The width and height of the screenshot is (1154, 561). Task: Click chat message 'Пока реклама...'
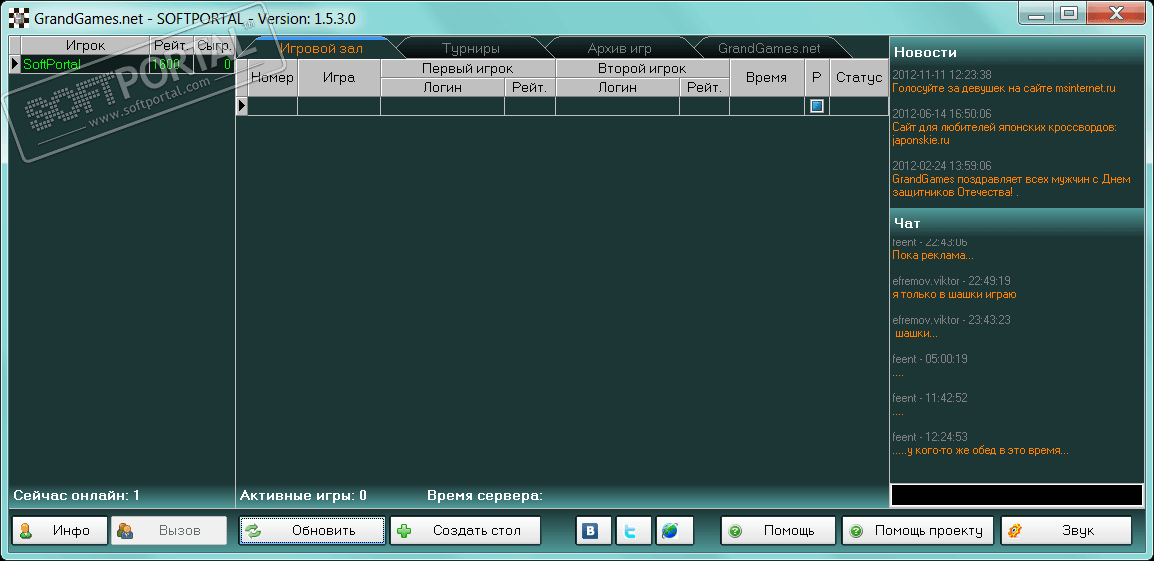click(x=932, y=255)
